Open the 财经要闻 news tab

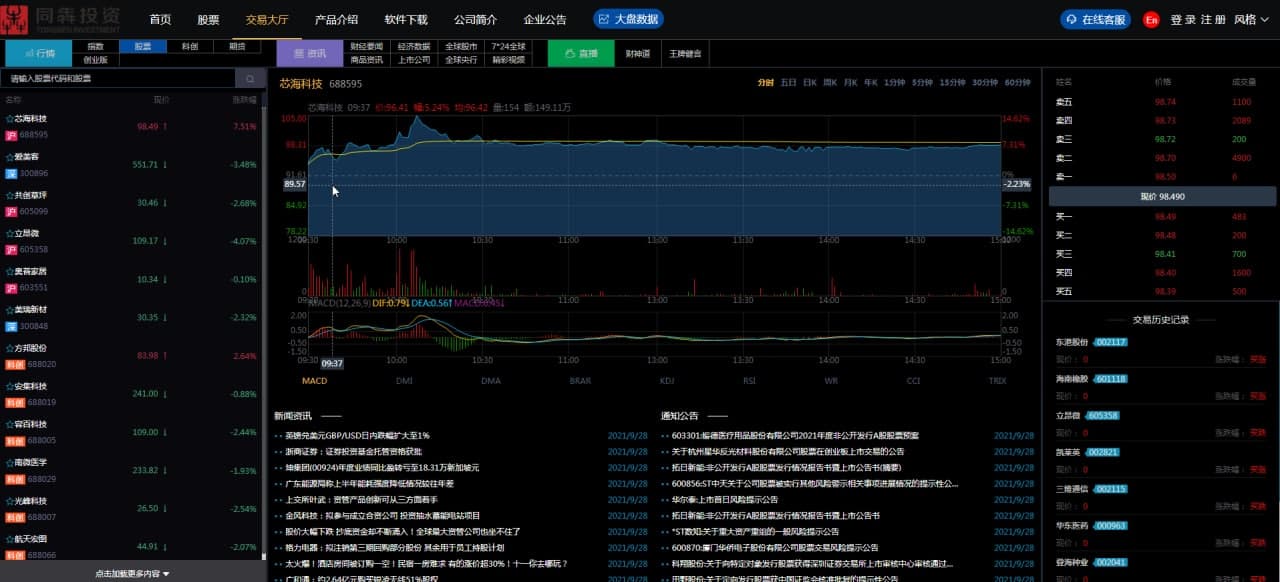tap(367, 46)
